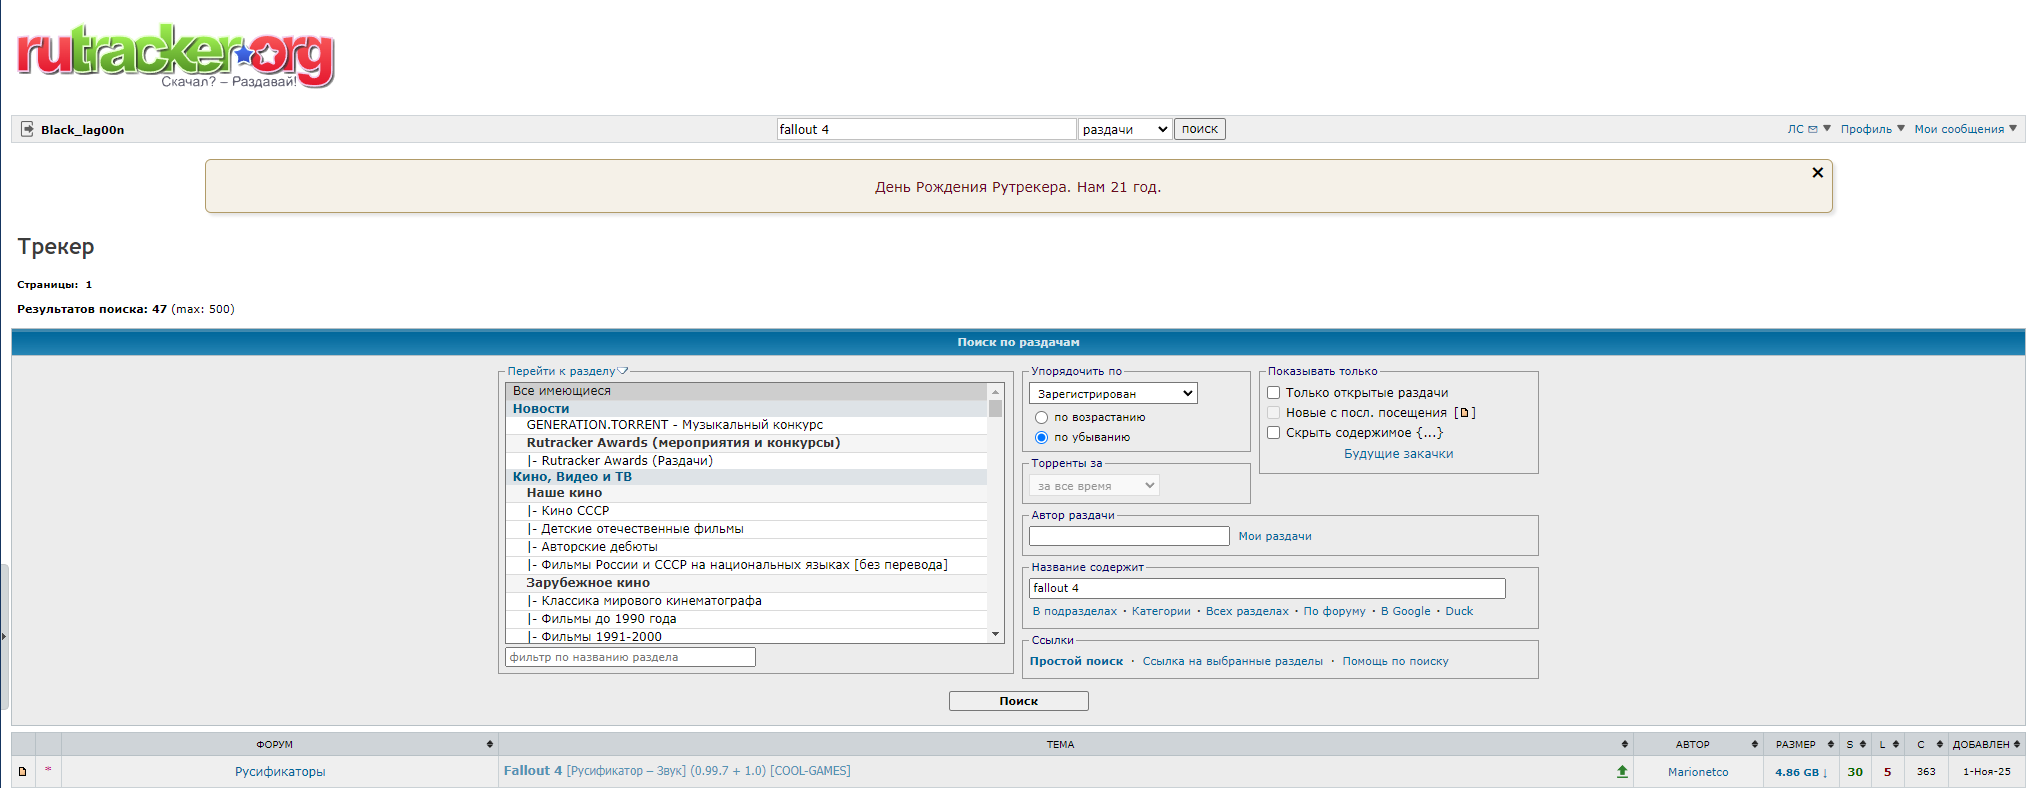Select the по убыванию radio button
2027x788 pixels.
pyautogui.click(x=1041, y=438)
